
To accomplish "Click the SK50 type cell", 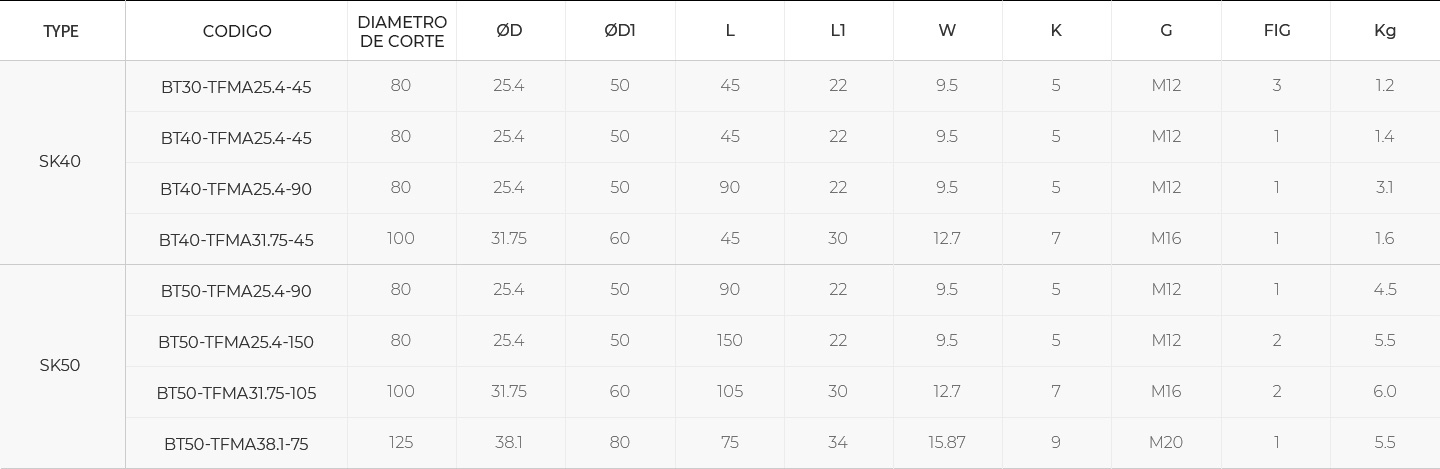I will (x=60, y=366).
